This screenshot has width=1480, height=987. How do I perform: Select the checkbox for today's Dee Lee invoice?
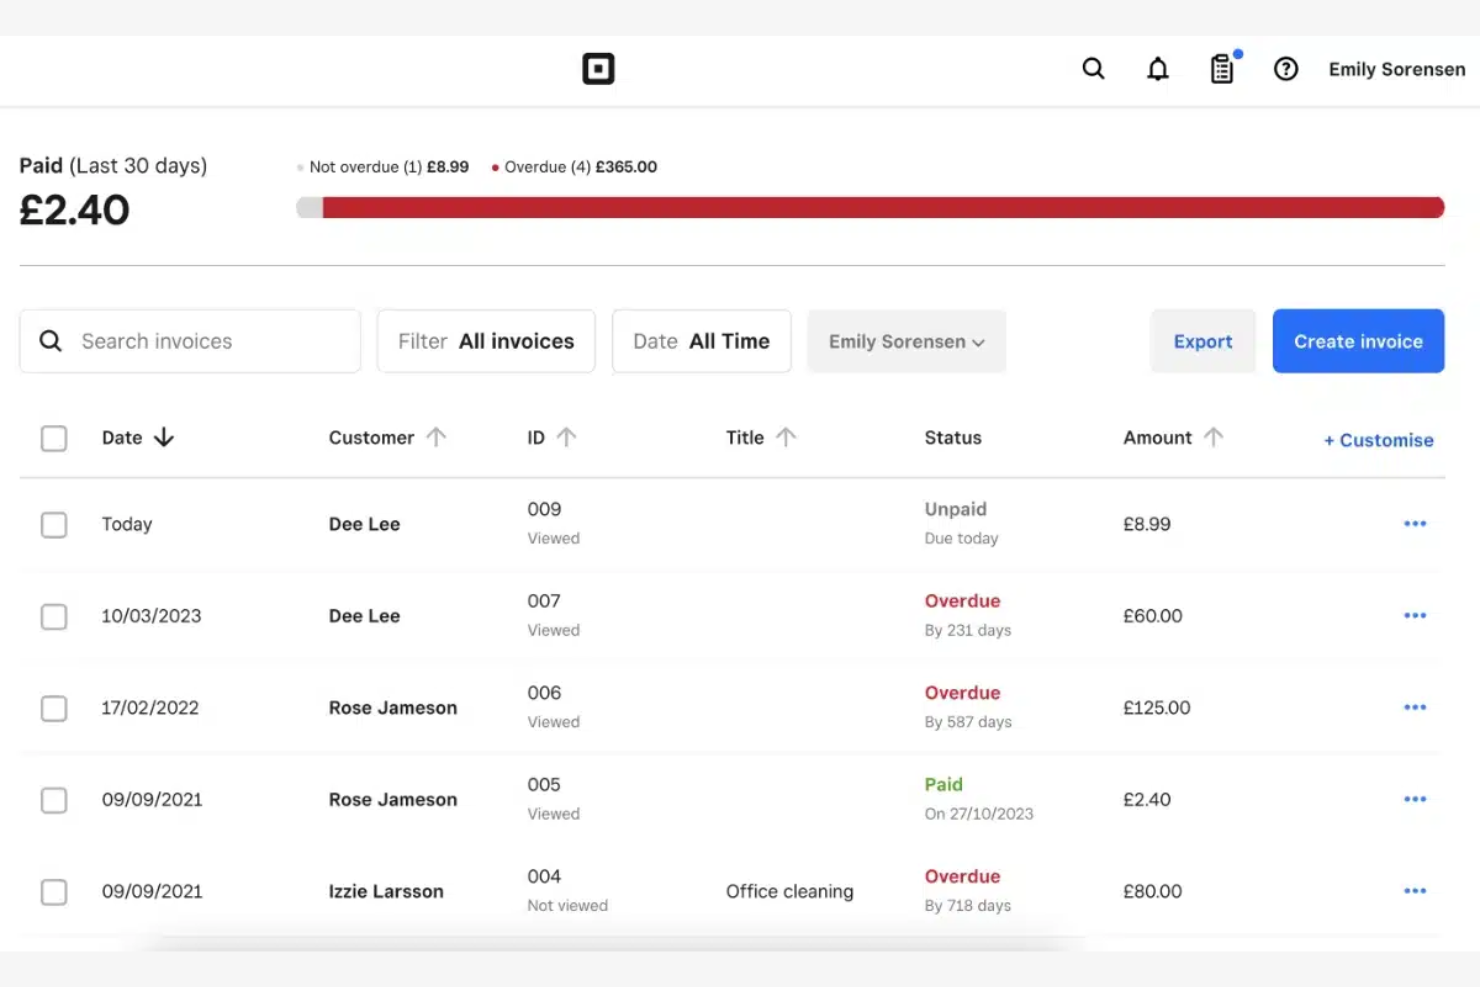(54, 524)
